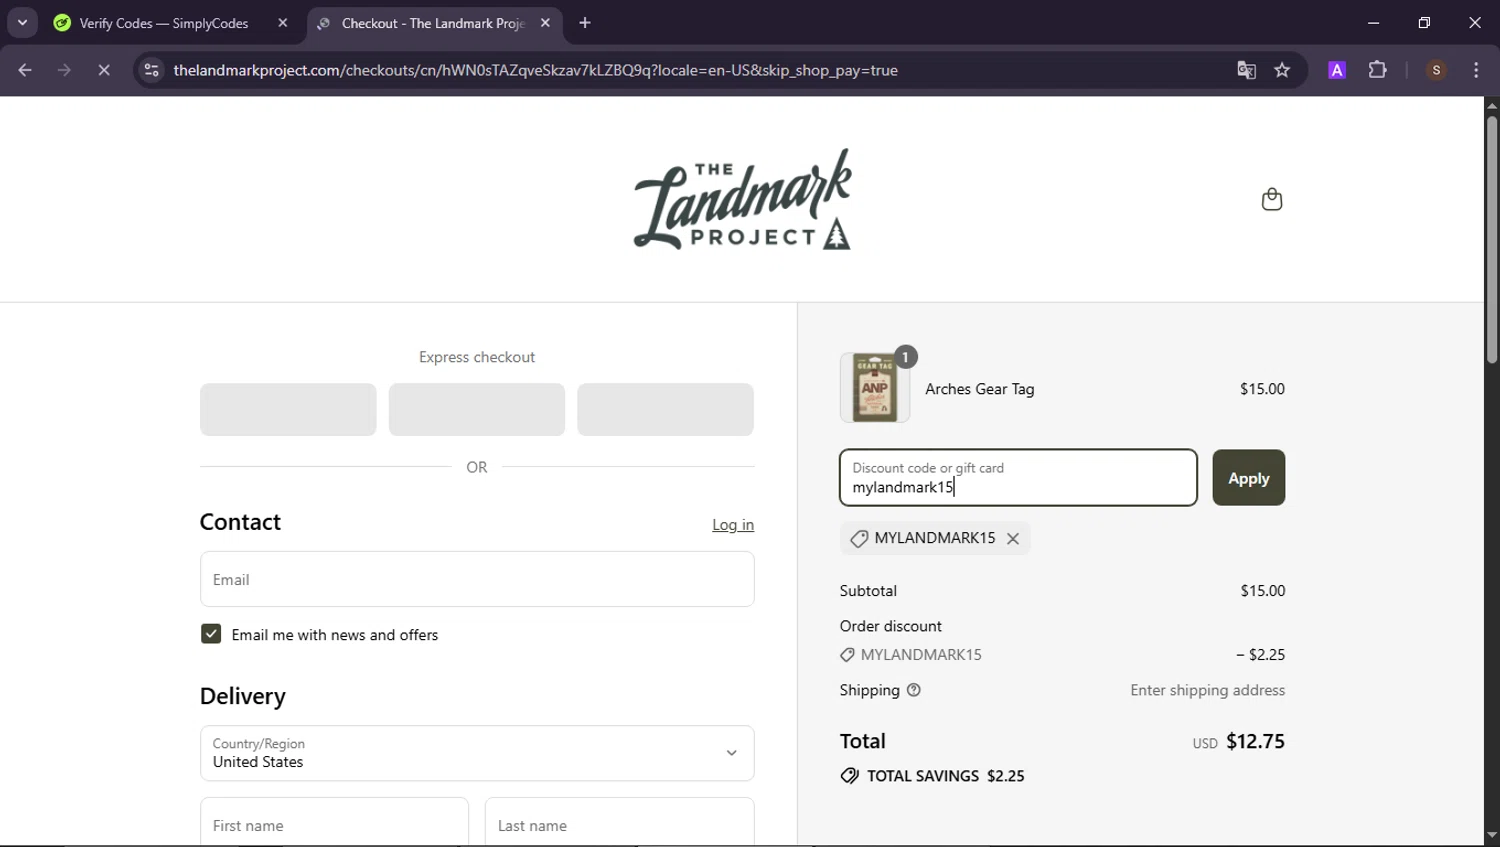Open the tab search dropdown arrow
This screenshot has height=847, width=1500.
22,22
